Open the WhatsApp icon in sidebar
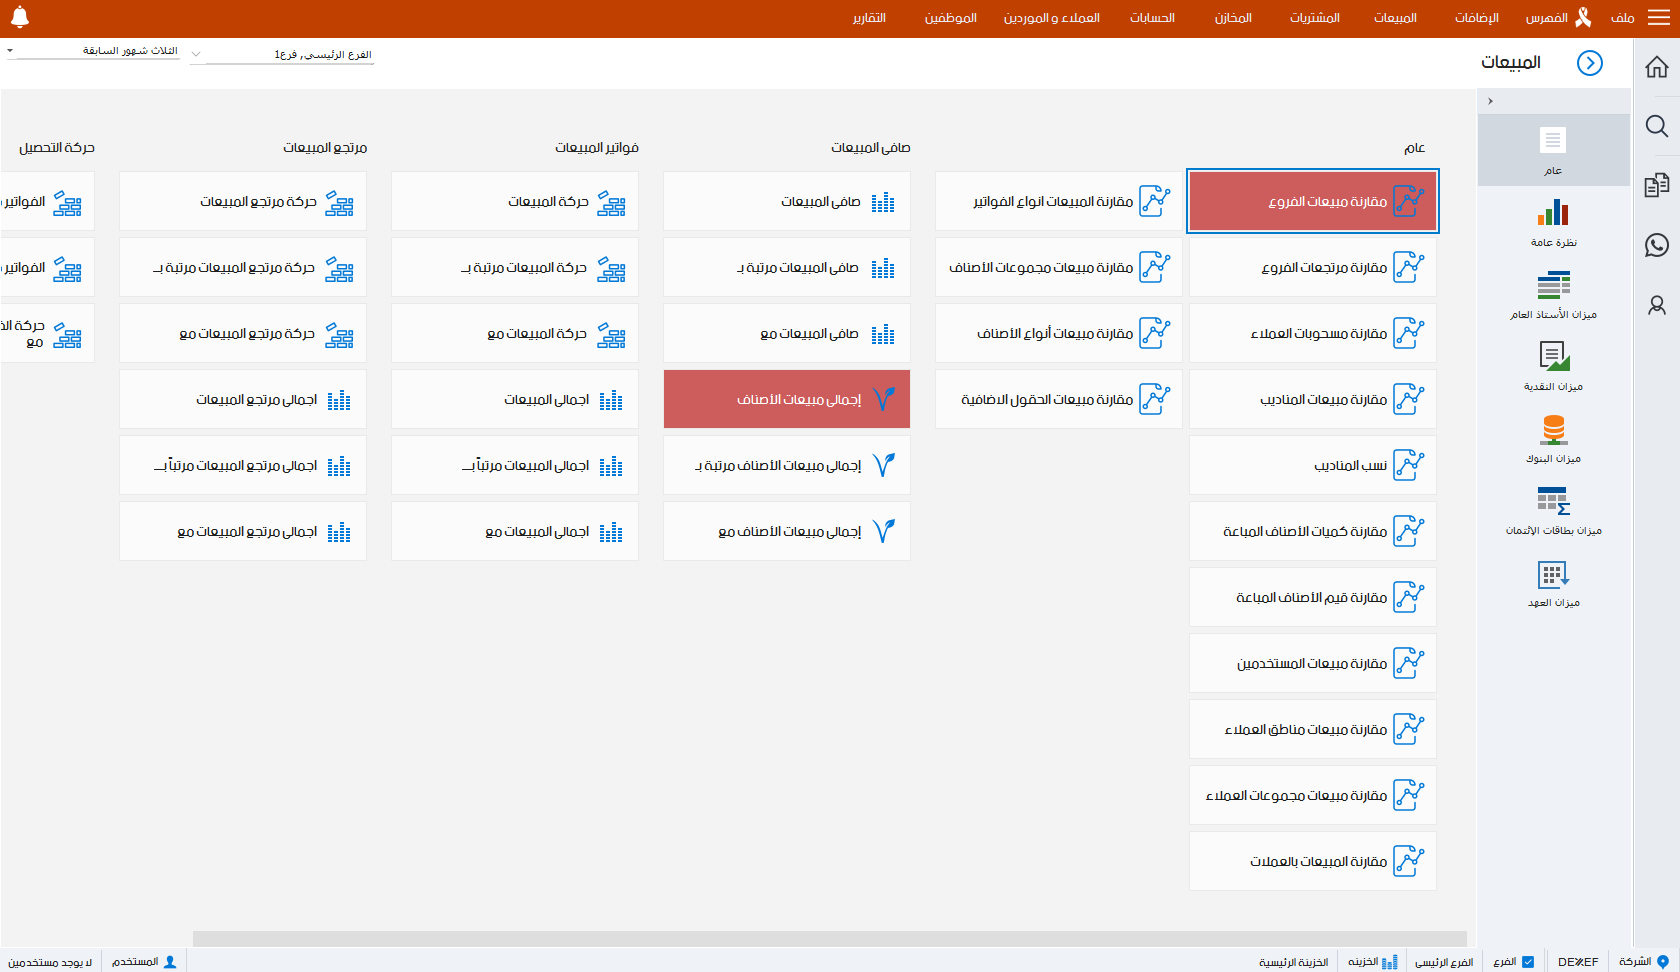1680x972 pixels. pos(1656,245)
